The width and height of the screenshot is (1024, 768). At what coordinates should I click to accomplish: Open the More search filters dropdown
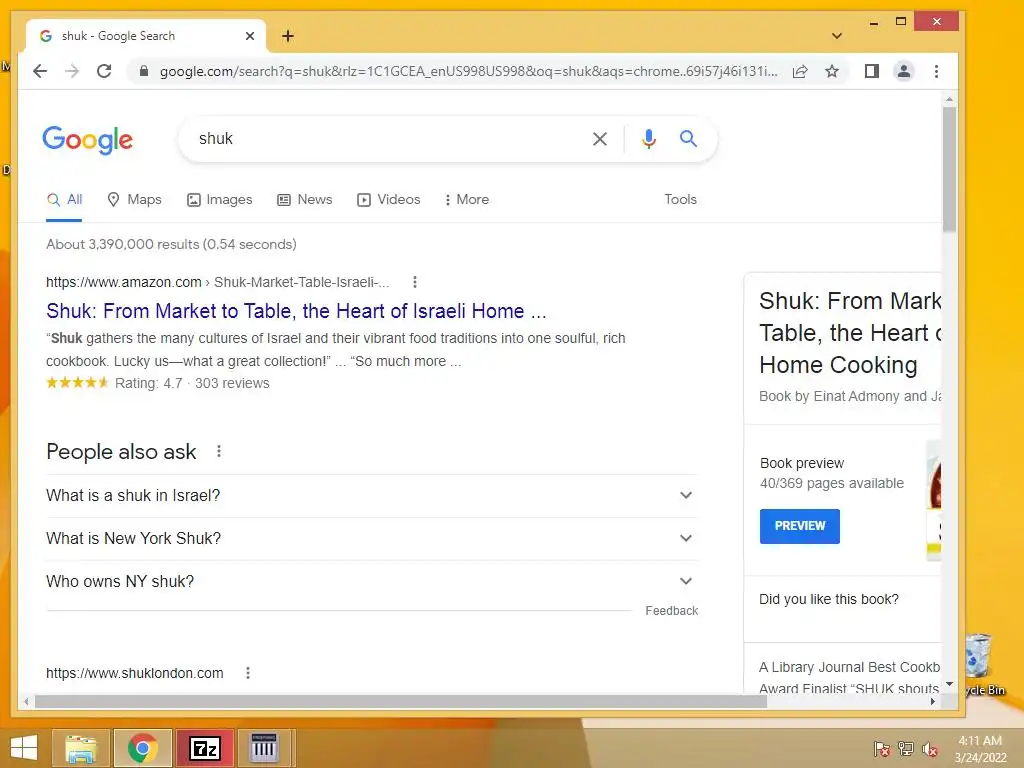466,199
